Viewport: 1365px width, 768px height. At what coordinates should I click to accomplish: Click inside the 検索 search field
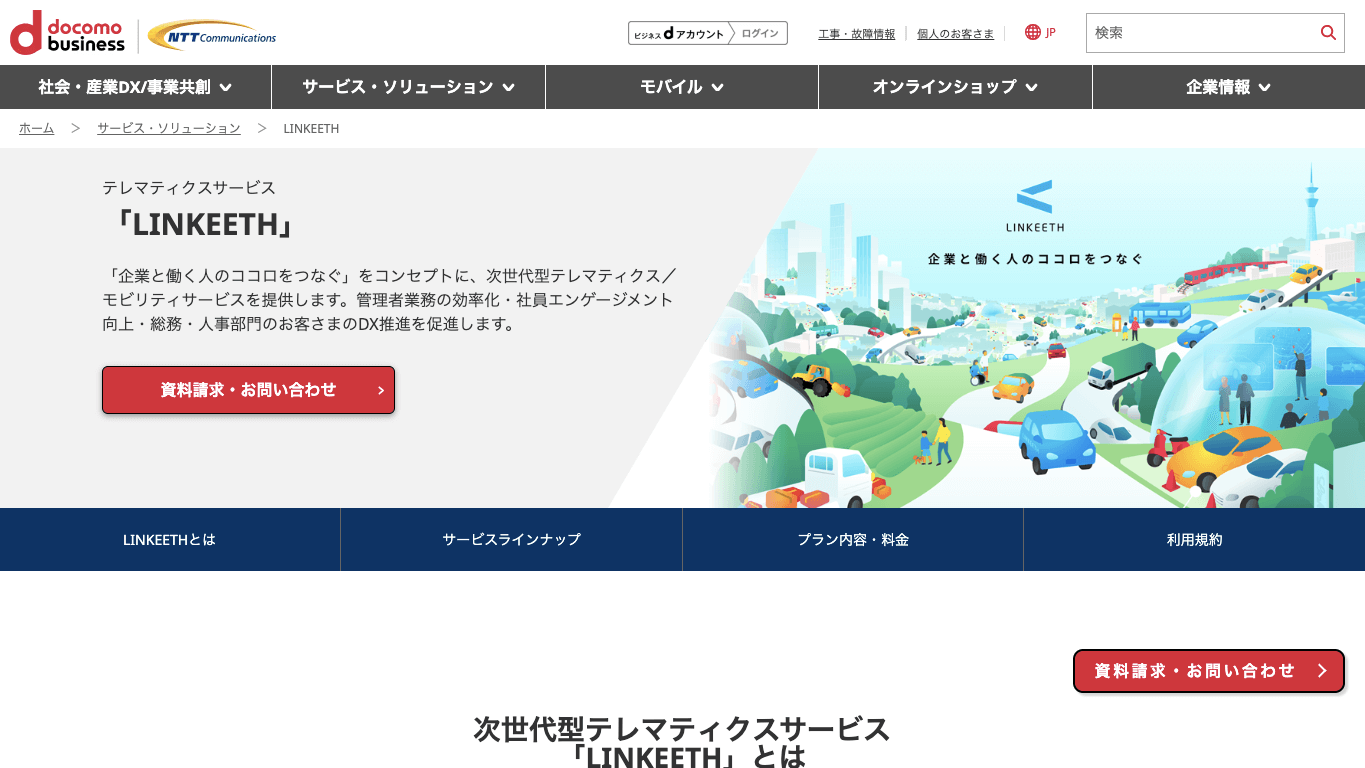(1200, 33)
